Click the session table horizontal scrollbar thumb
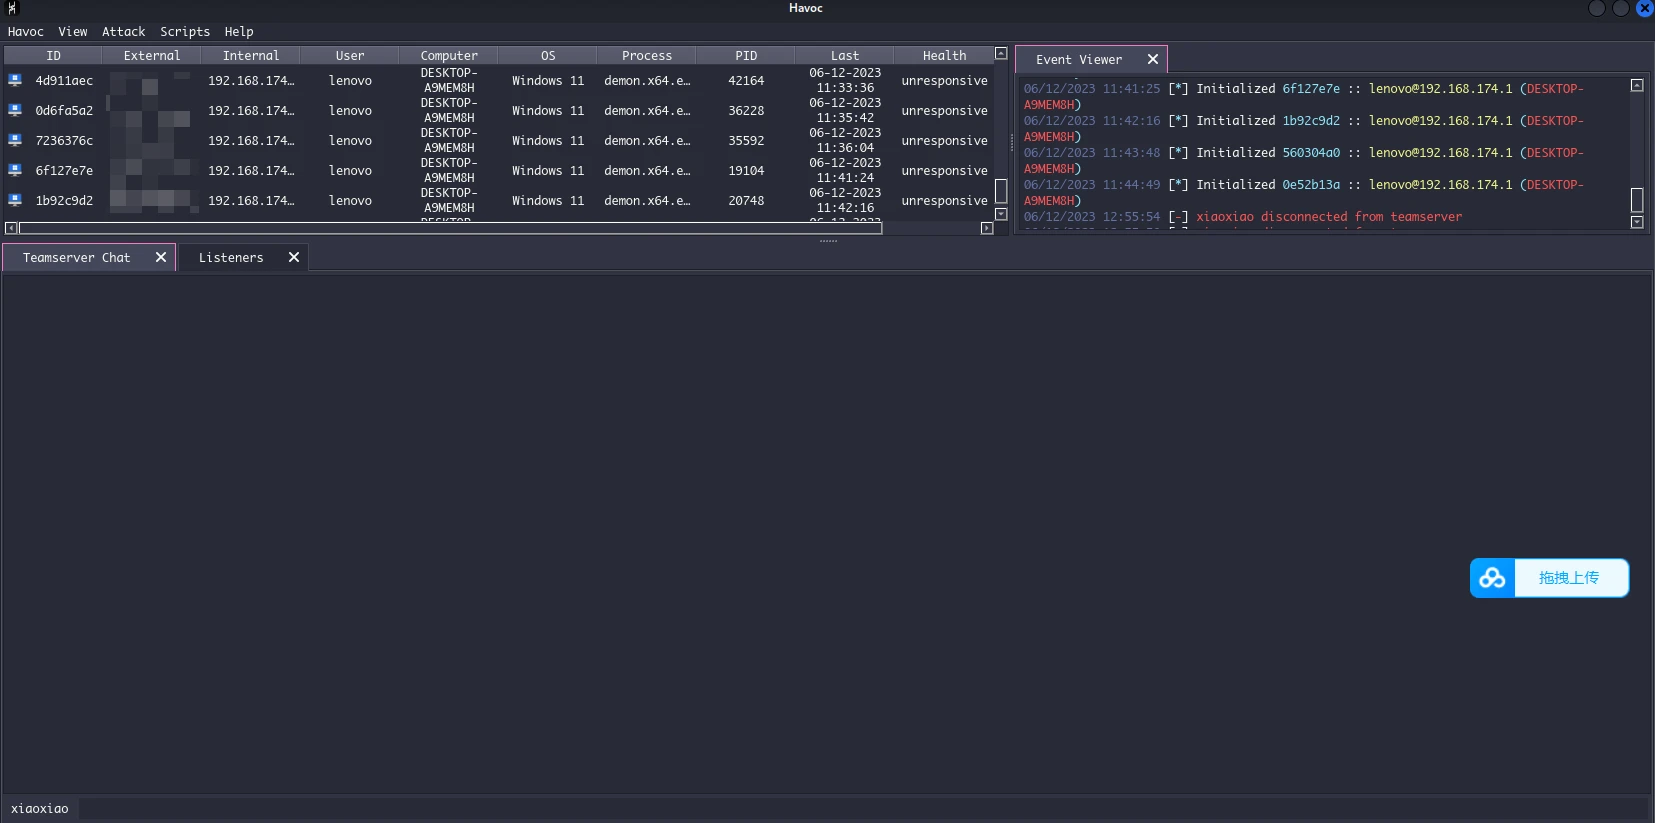The height and width of the screenshot is (823, 1655). 450,228
